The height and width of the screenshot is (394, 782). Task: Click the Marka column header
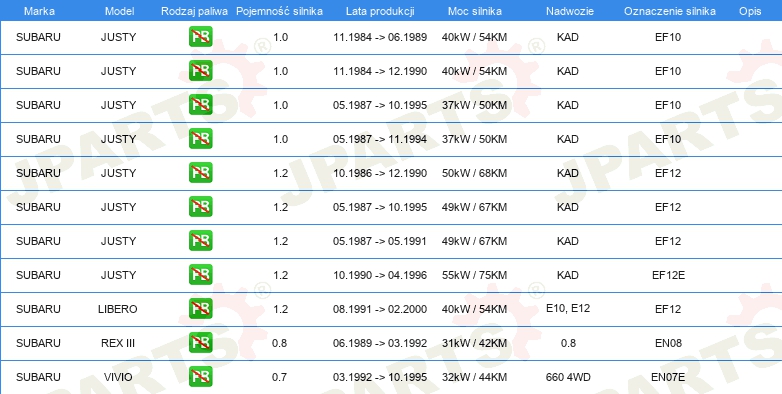tap(40, 11)
